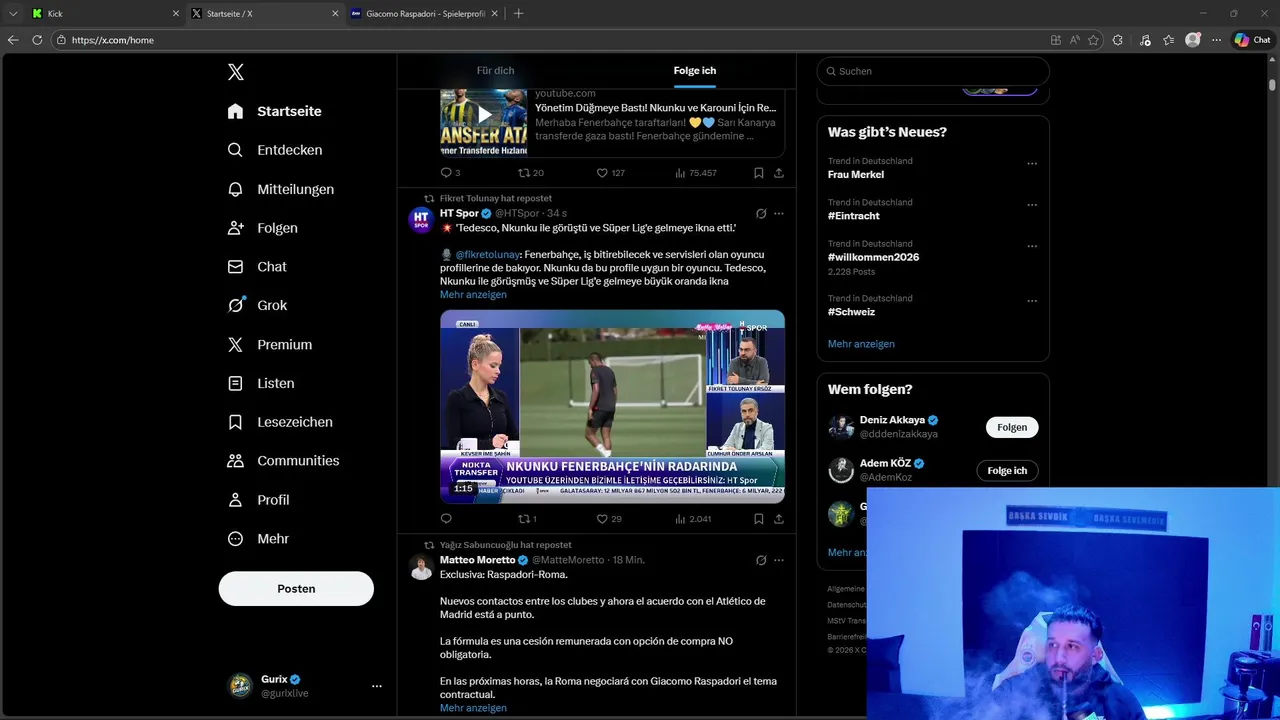Click the @fikretolunay mention link
1280x720 pixels.
pyautogui.click(x=488, y=255)
